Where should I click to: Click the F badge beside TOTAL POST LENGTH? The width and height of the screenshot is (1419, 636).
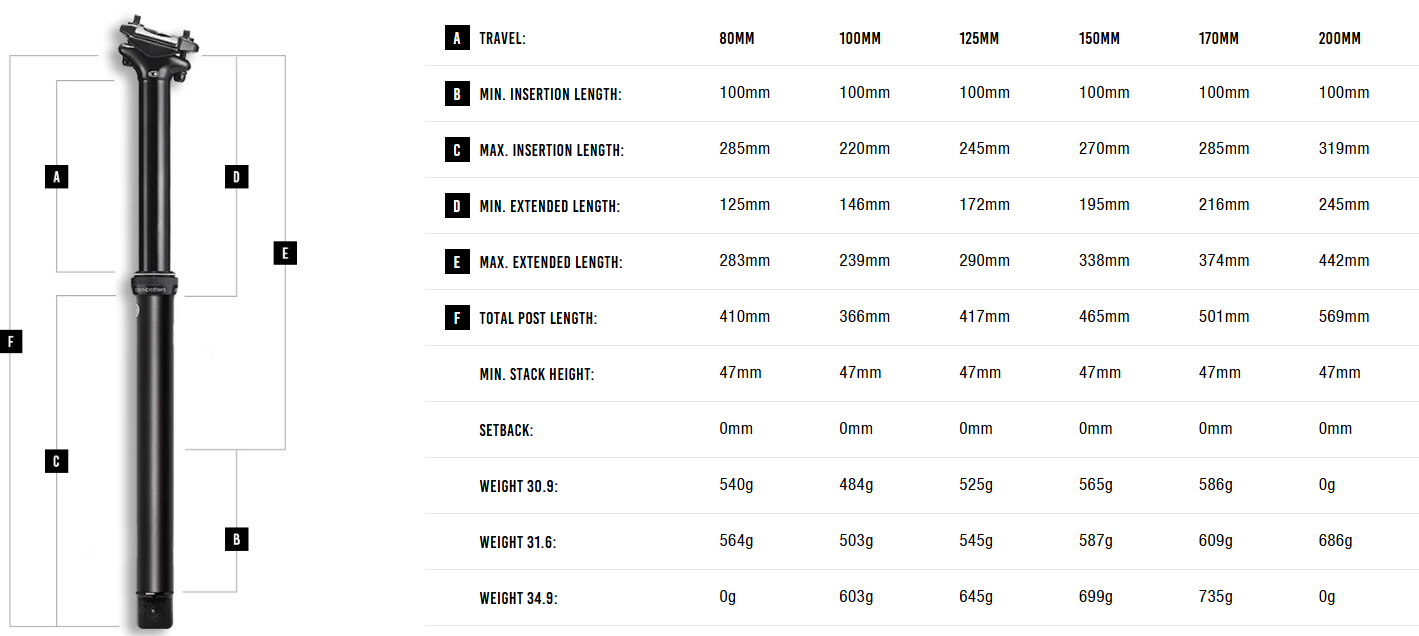(456, 318)
